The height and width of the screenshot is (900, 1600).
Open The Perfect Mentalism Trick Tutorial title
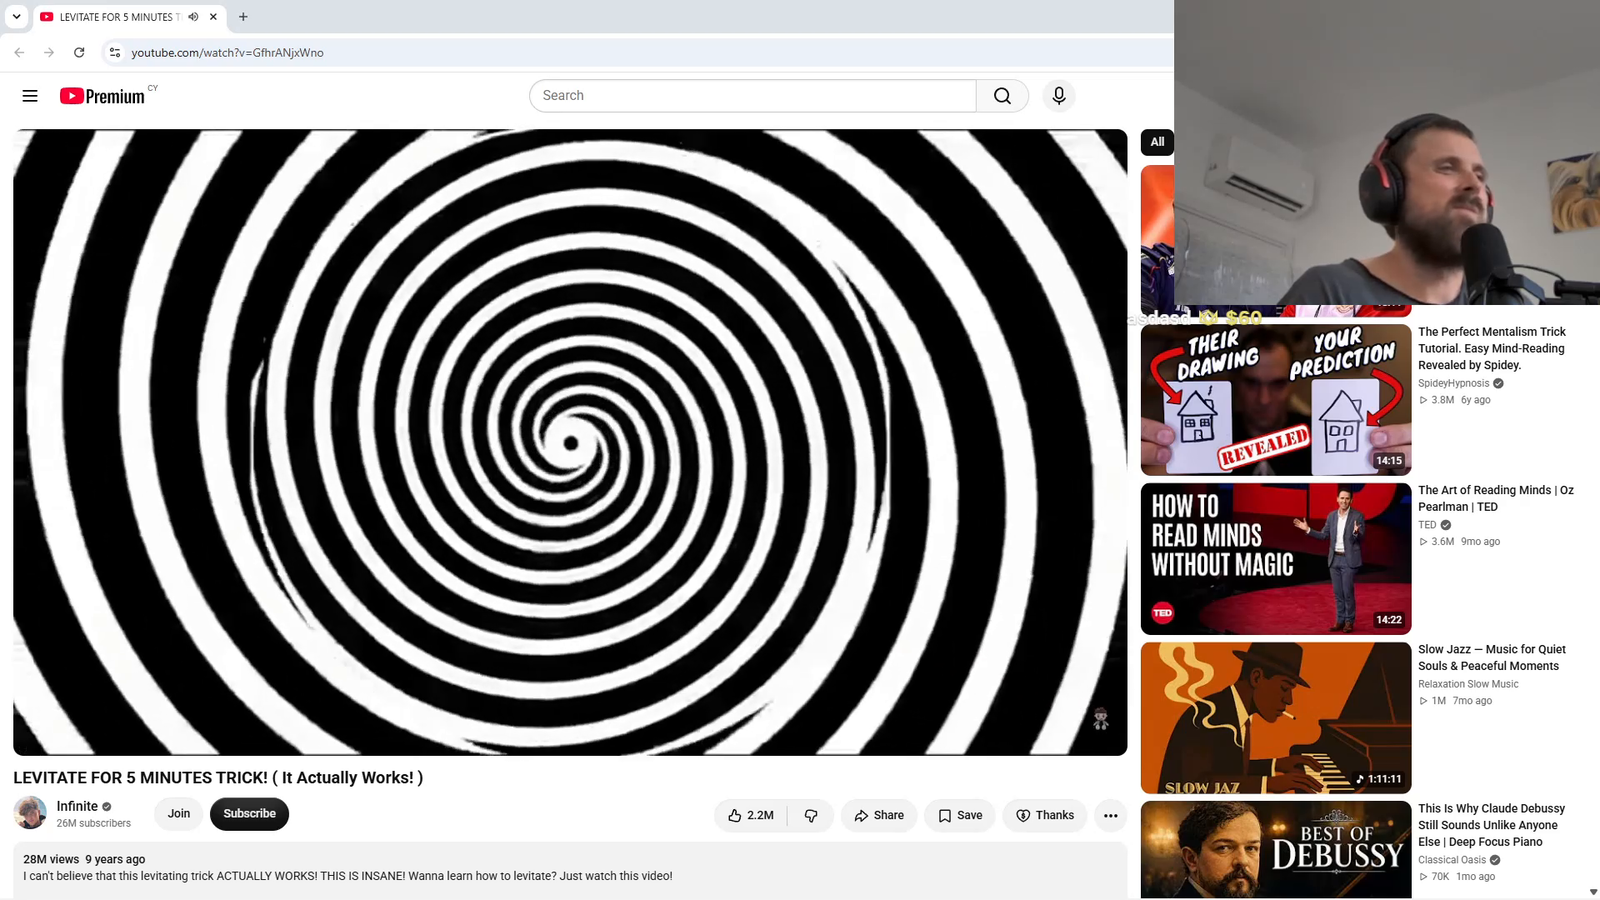click(x=1492, y=349)
